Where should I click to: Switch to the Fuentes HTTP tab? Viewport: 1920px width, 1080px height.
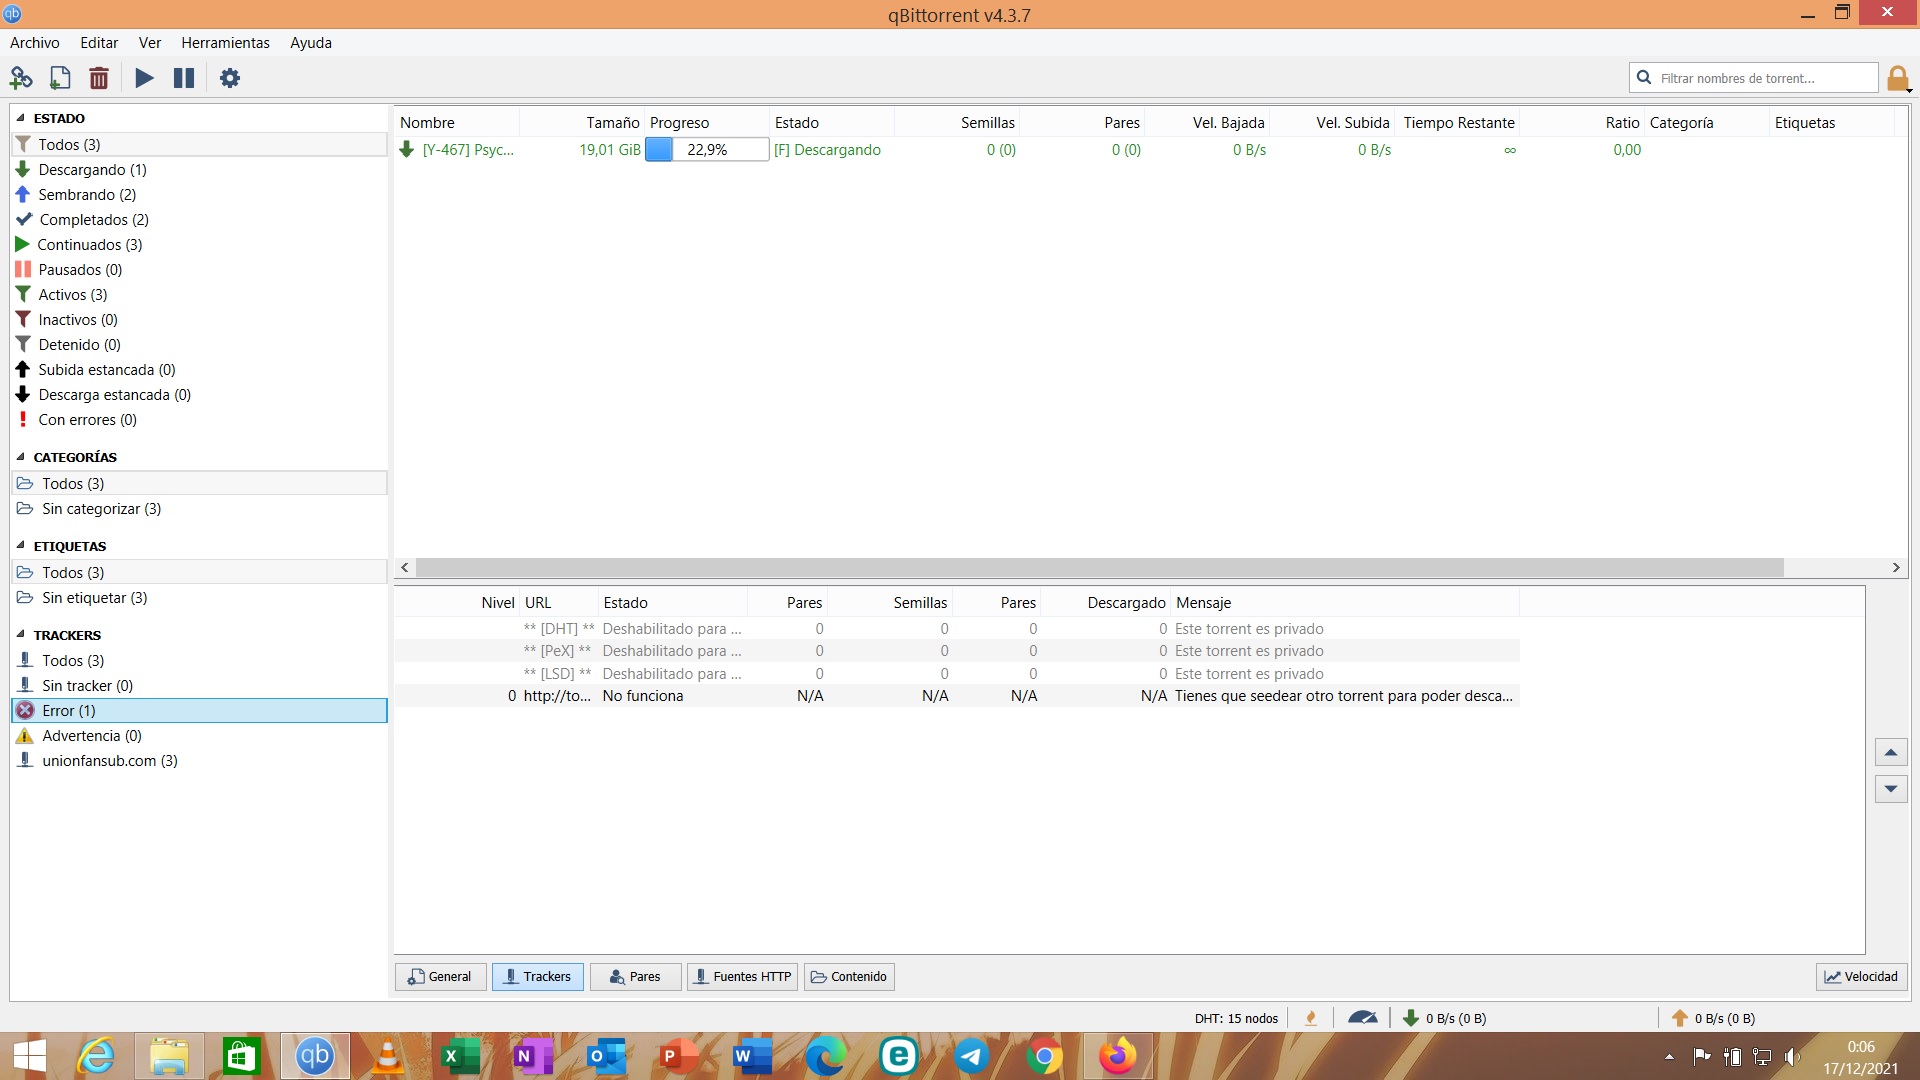[742, 977]
